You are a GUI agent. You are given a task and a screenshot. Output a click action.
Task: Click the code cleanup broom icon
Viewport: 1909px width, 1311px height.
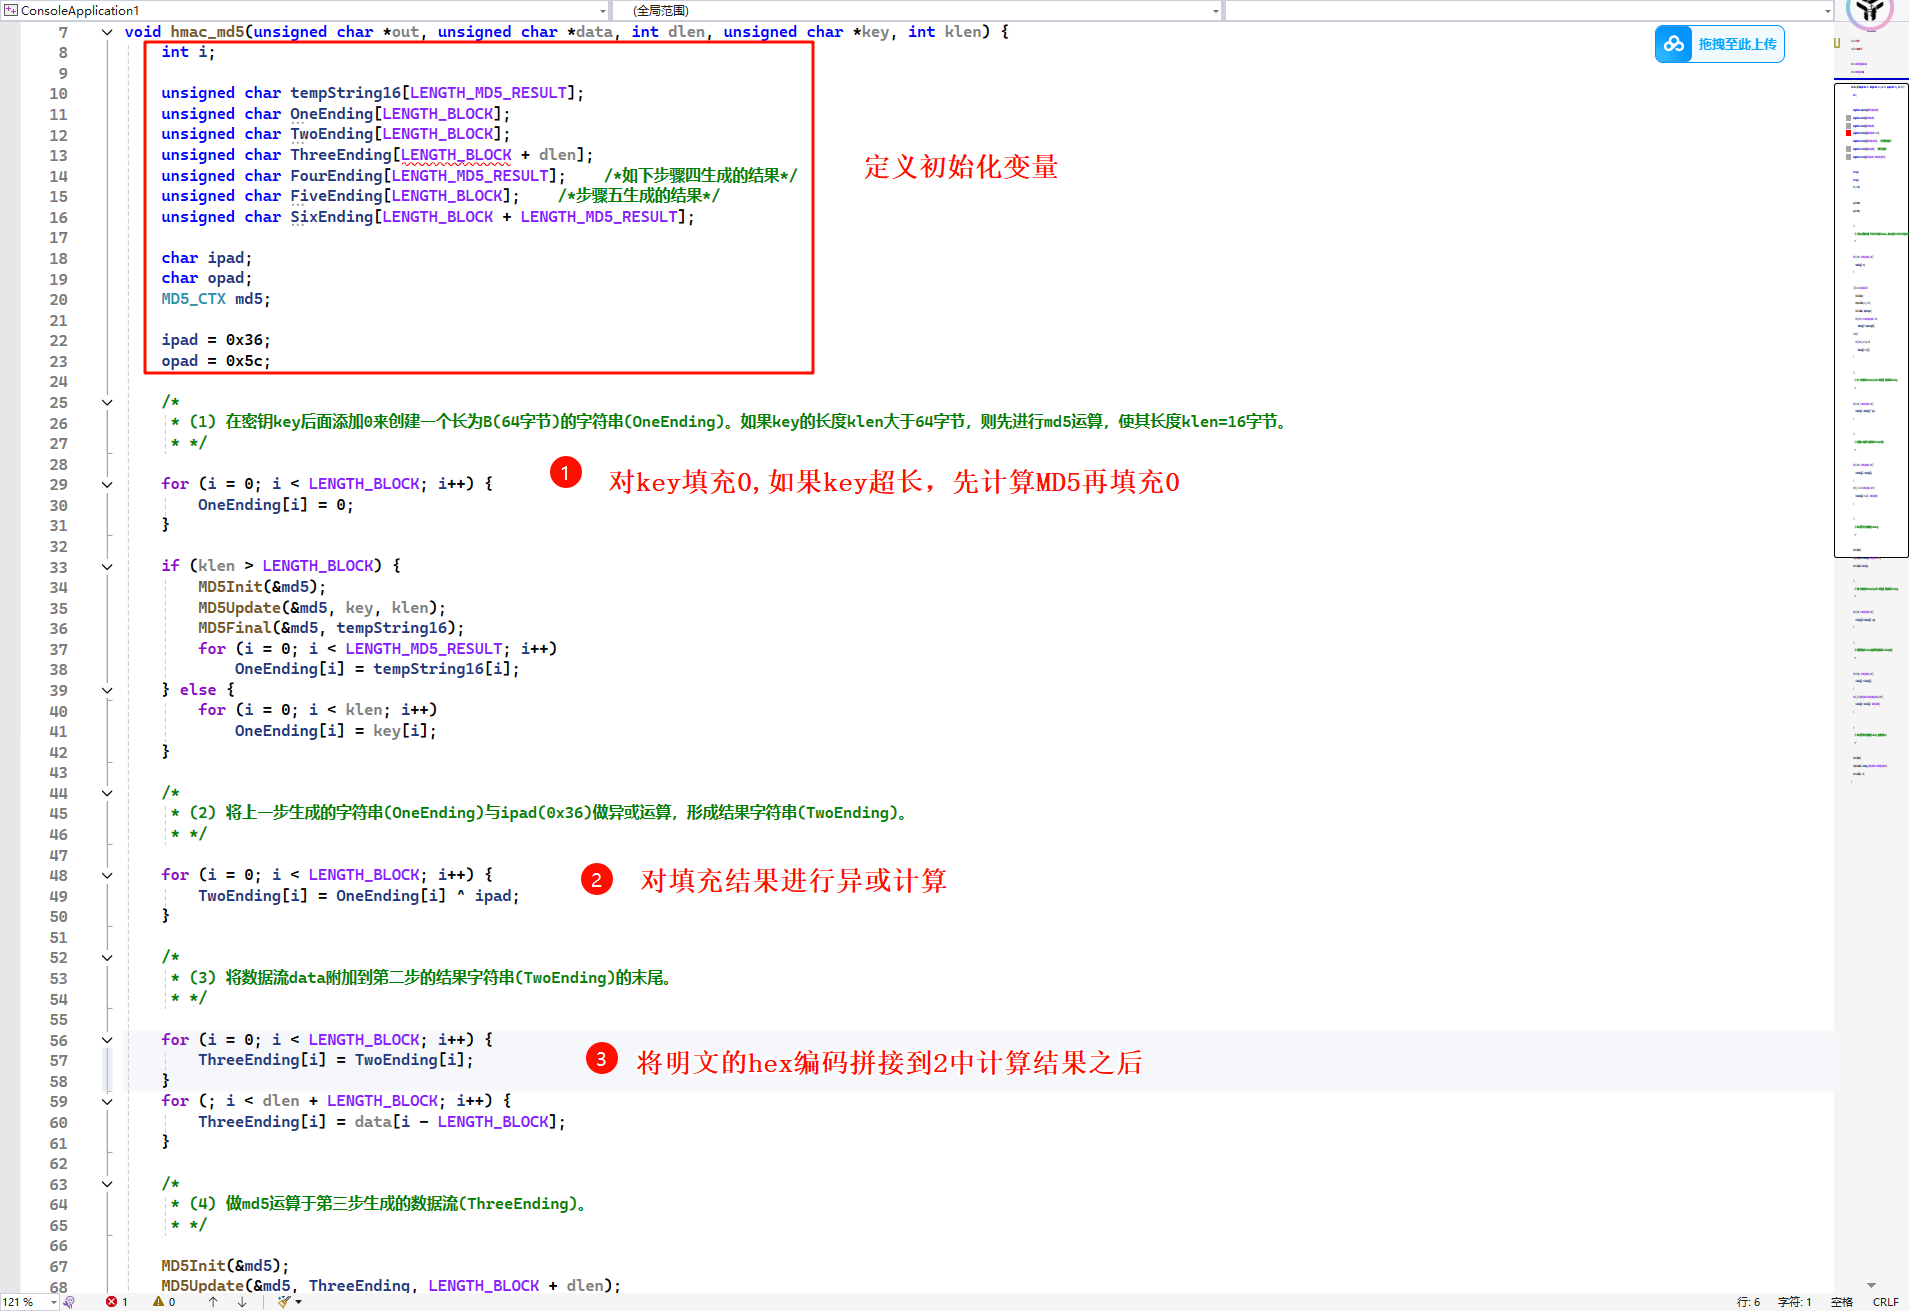[x=284, y=1302]
